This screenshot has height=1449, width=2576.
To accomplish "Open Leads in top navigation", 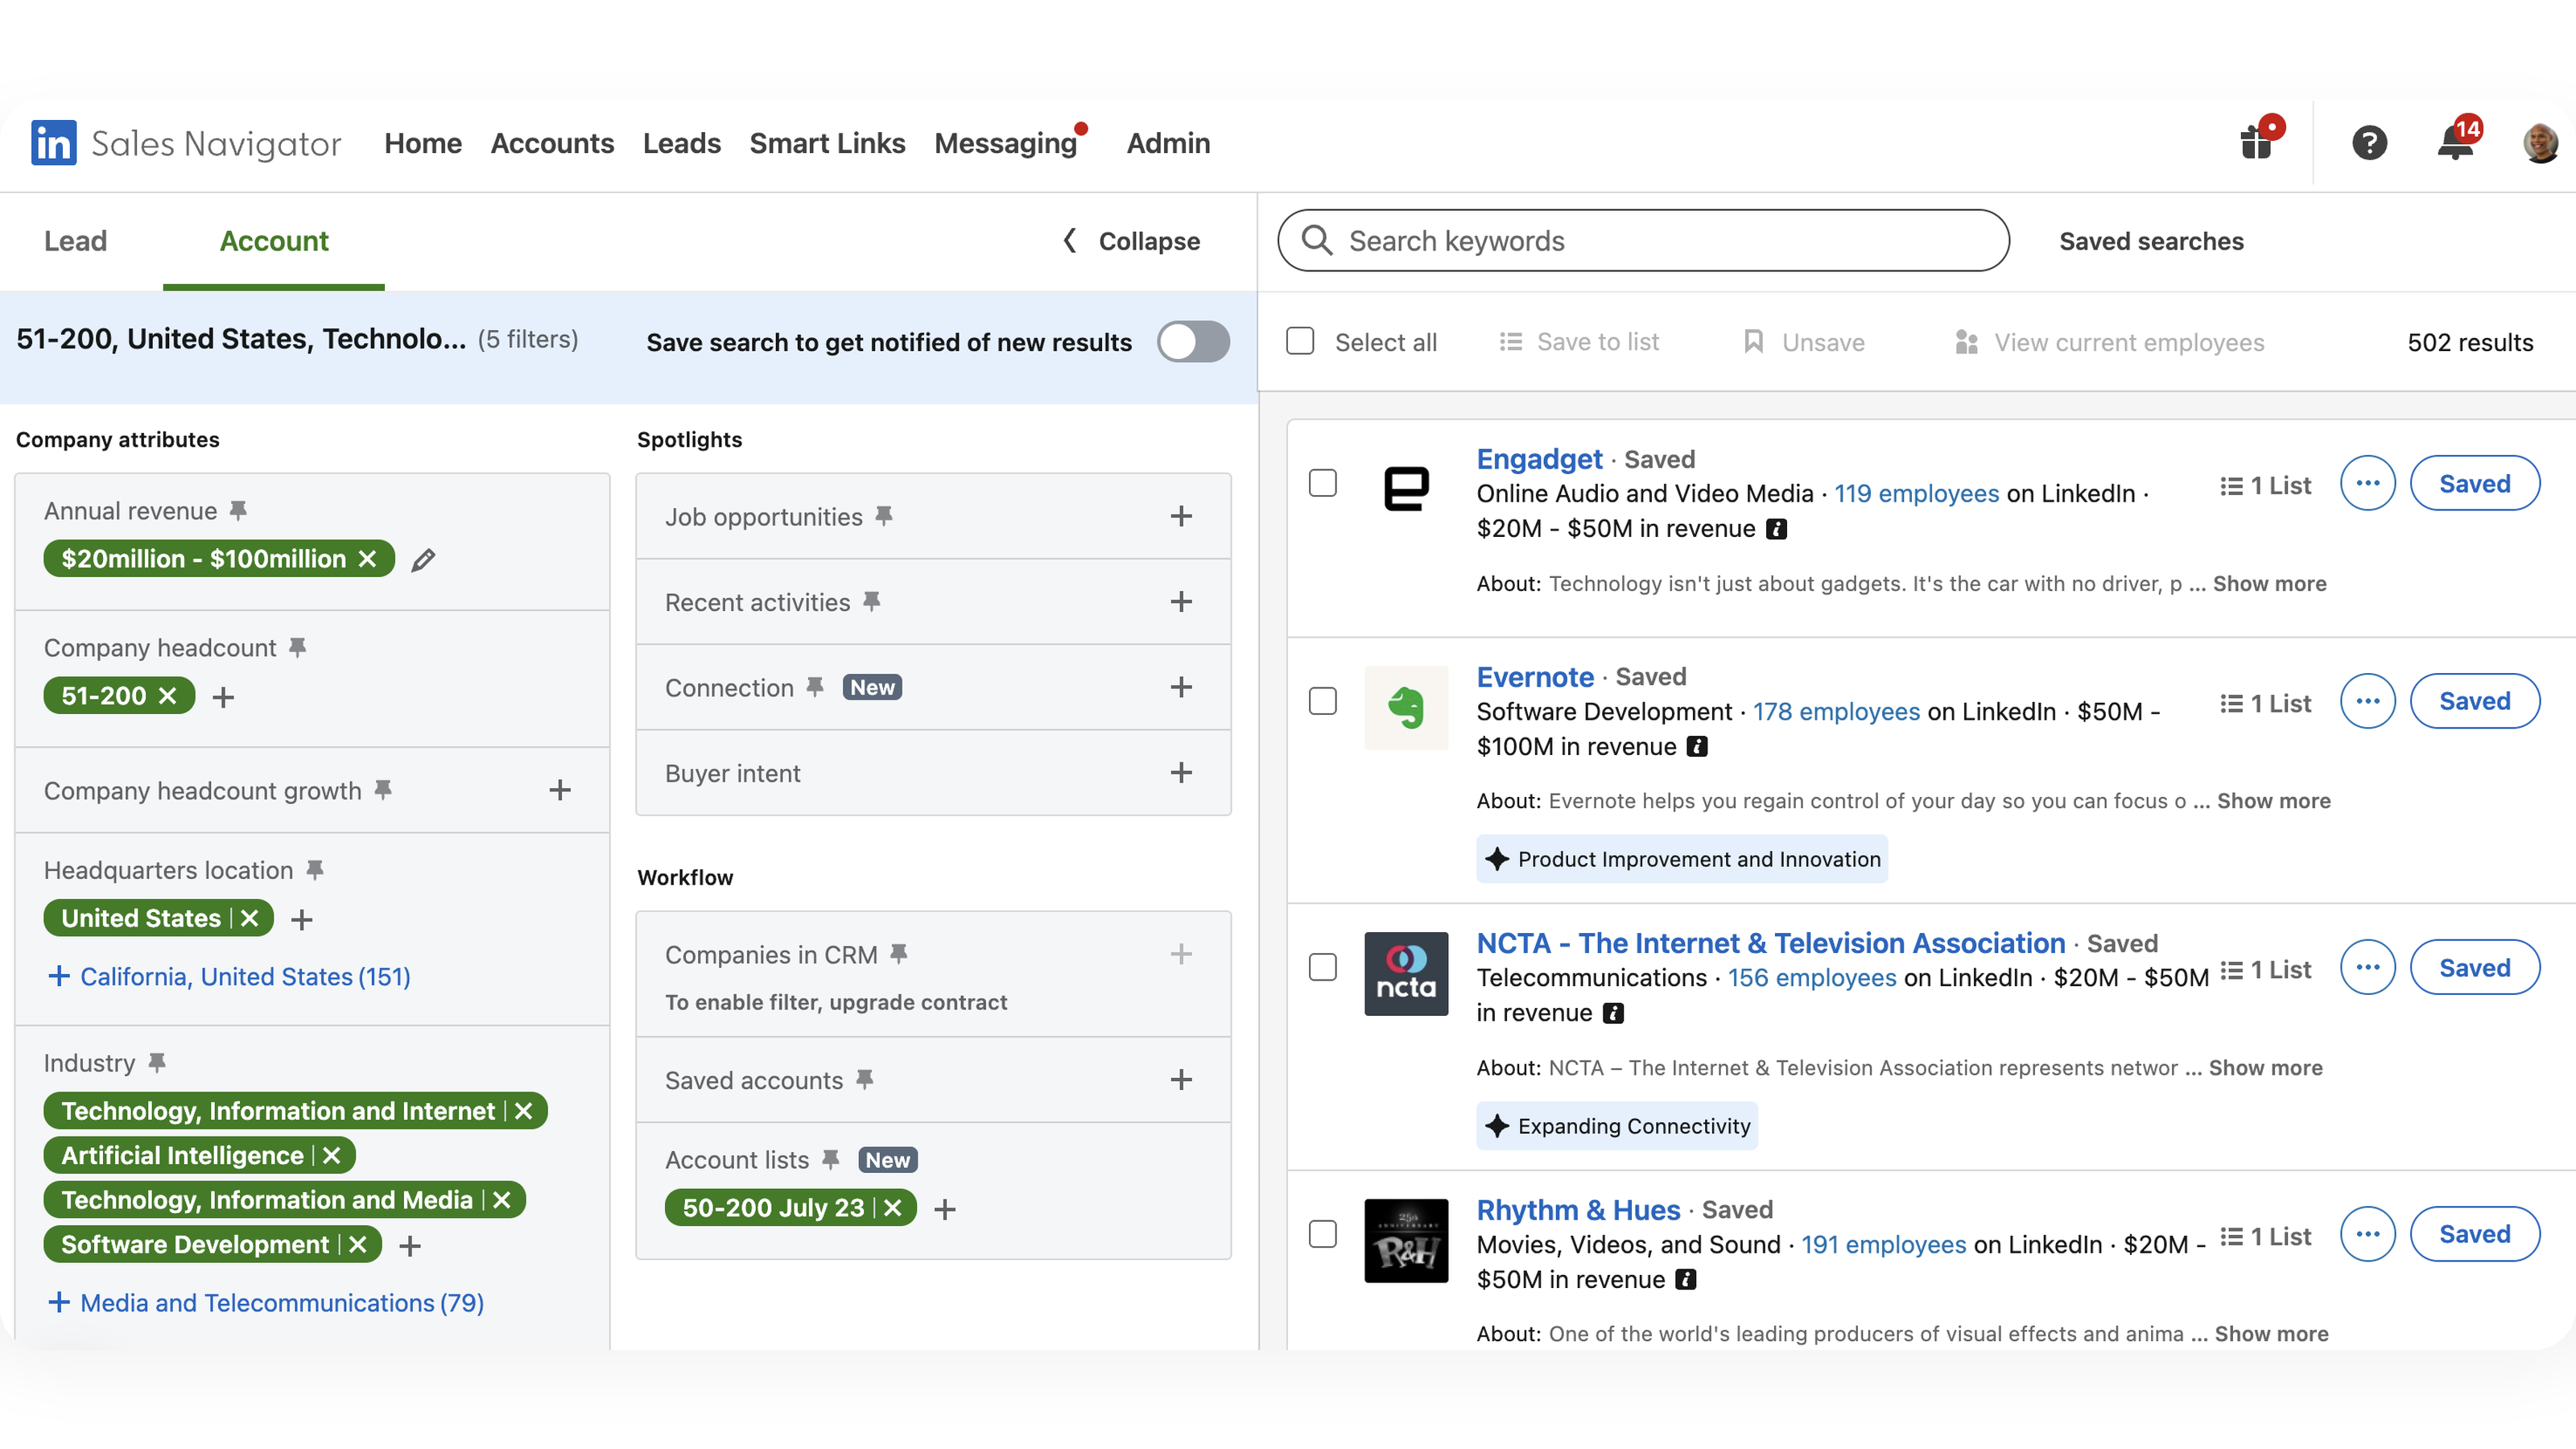I will click(682, 143).
